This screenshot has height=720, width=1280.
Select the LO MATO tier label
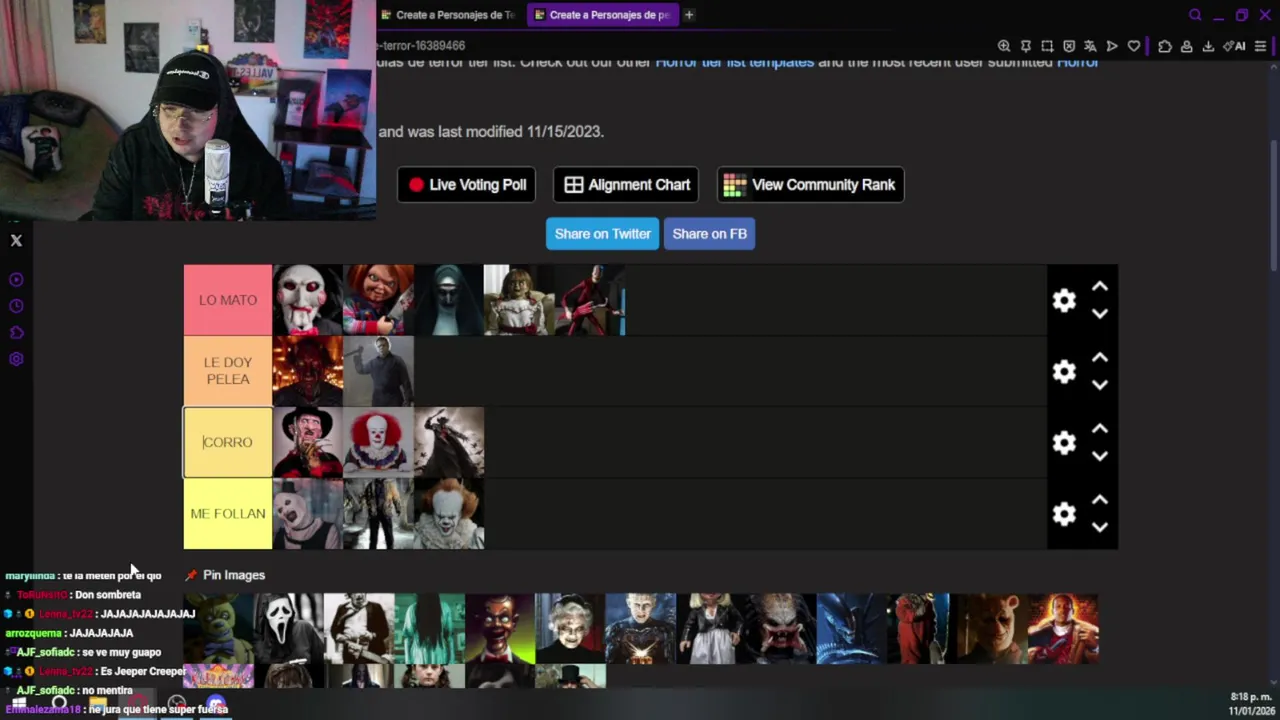click(x=228, y=300)
